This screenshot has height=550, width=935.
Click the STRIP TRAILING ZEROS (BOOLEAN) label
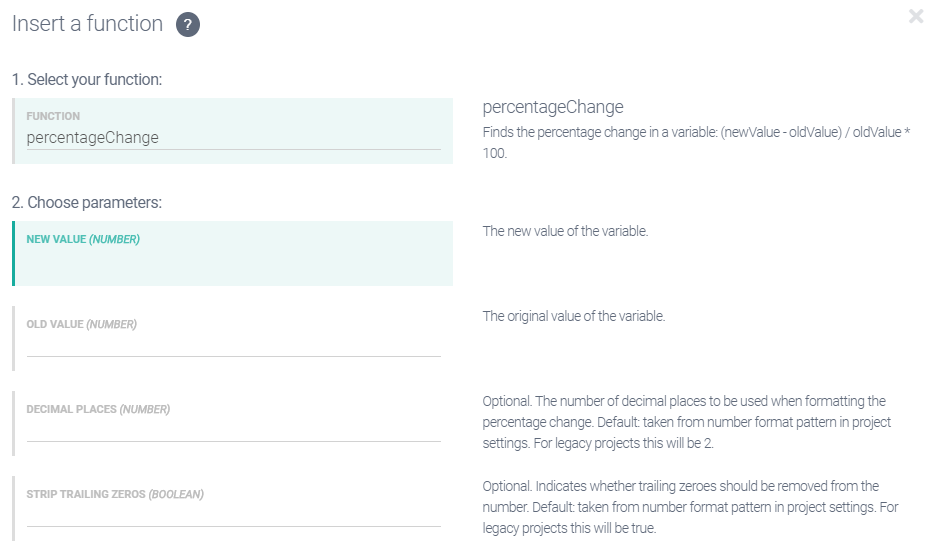[x=115, y=495]
